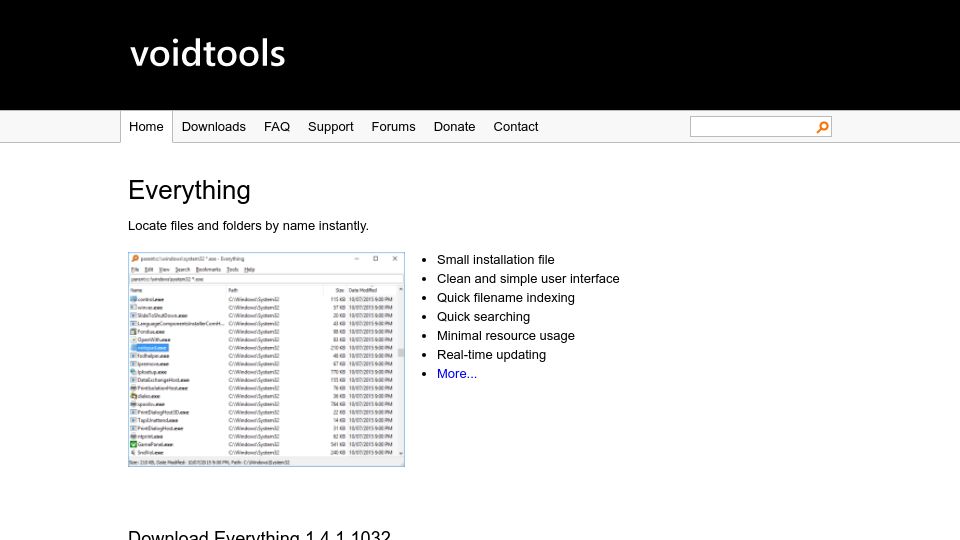
Task: Click the orange search magnifier icon
Action: (822, 127)
